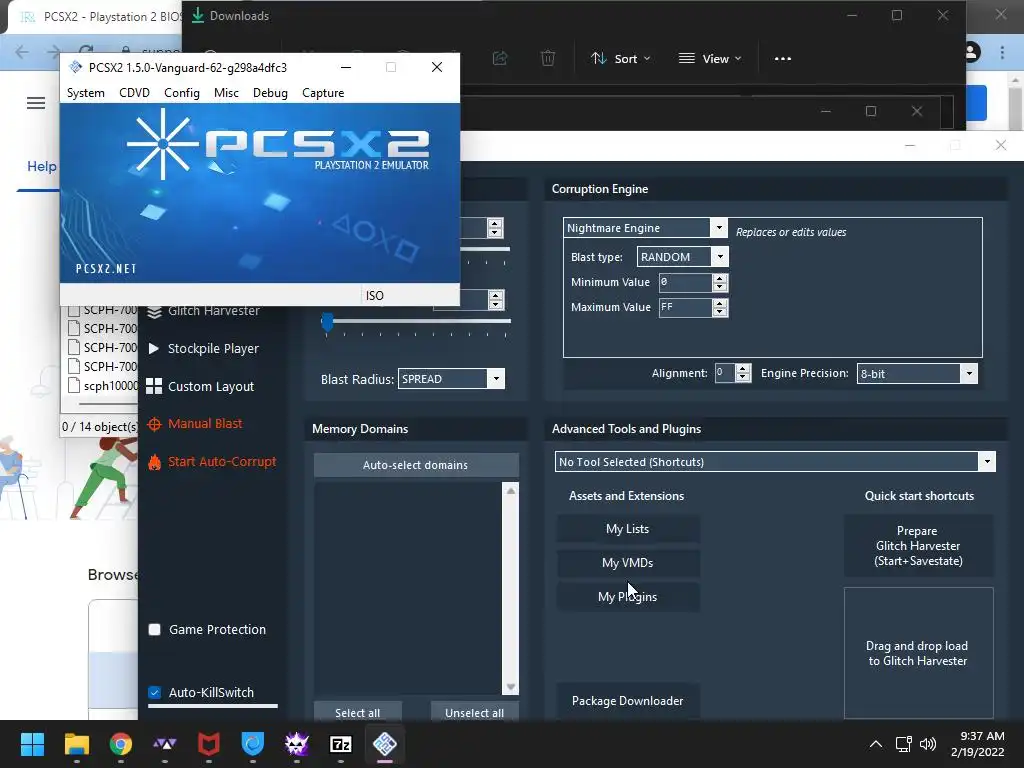This screenshot has height=768, width=1024.
Task: Click the browser back arrow
Action: [x=22, y=52]
